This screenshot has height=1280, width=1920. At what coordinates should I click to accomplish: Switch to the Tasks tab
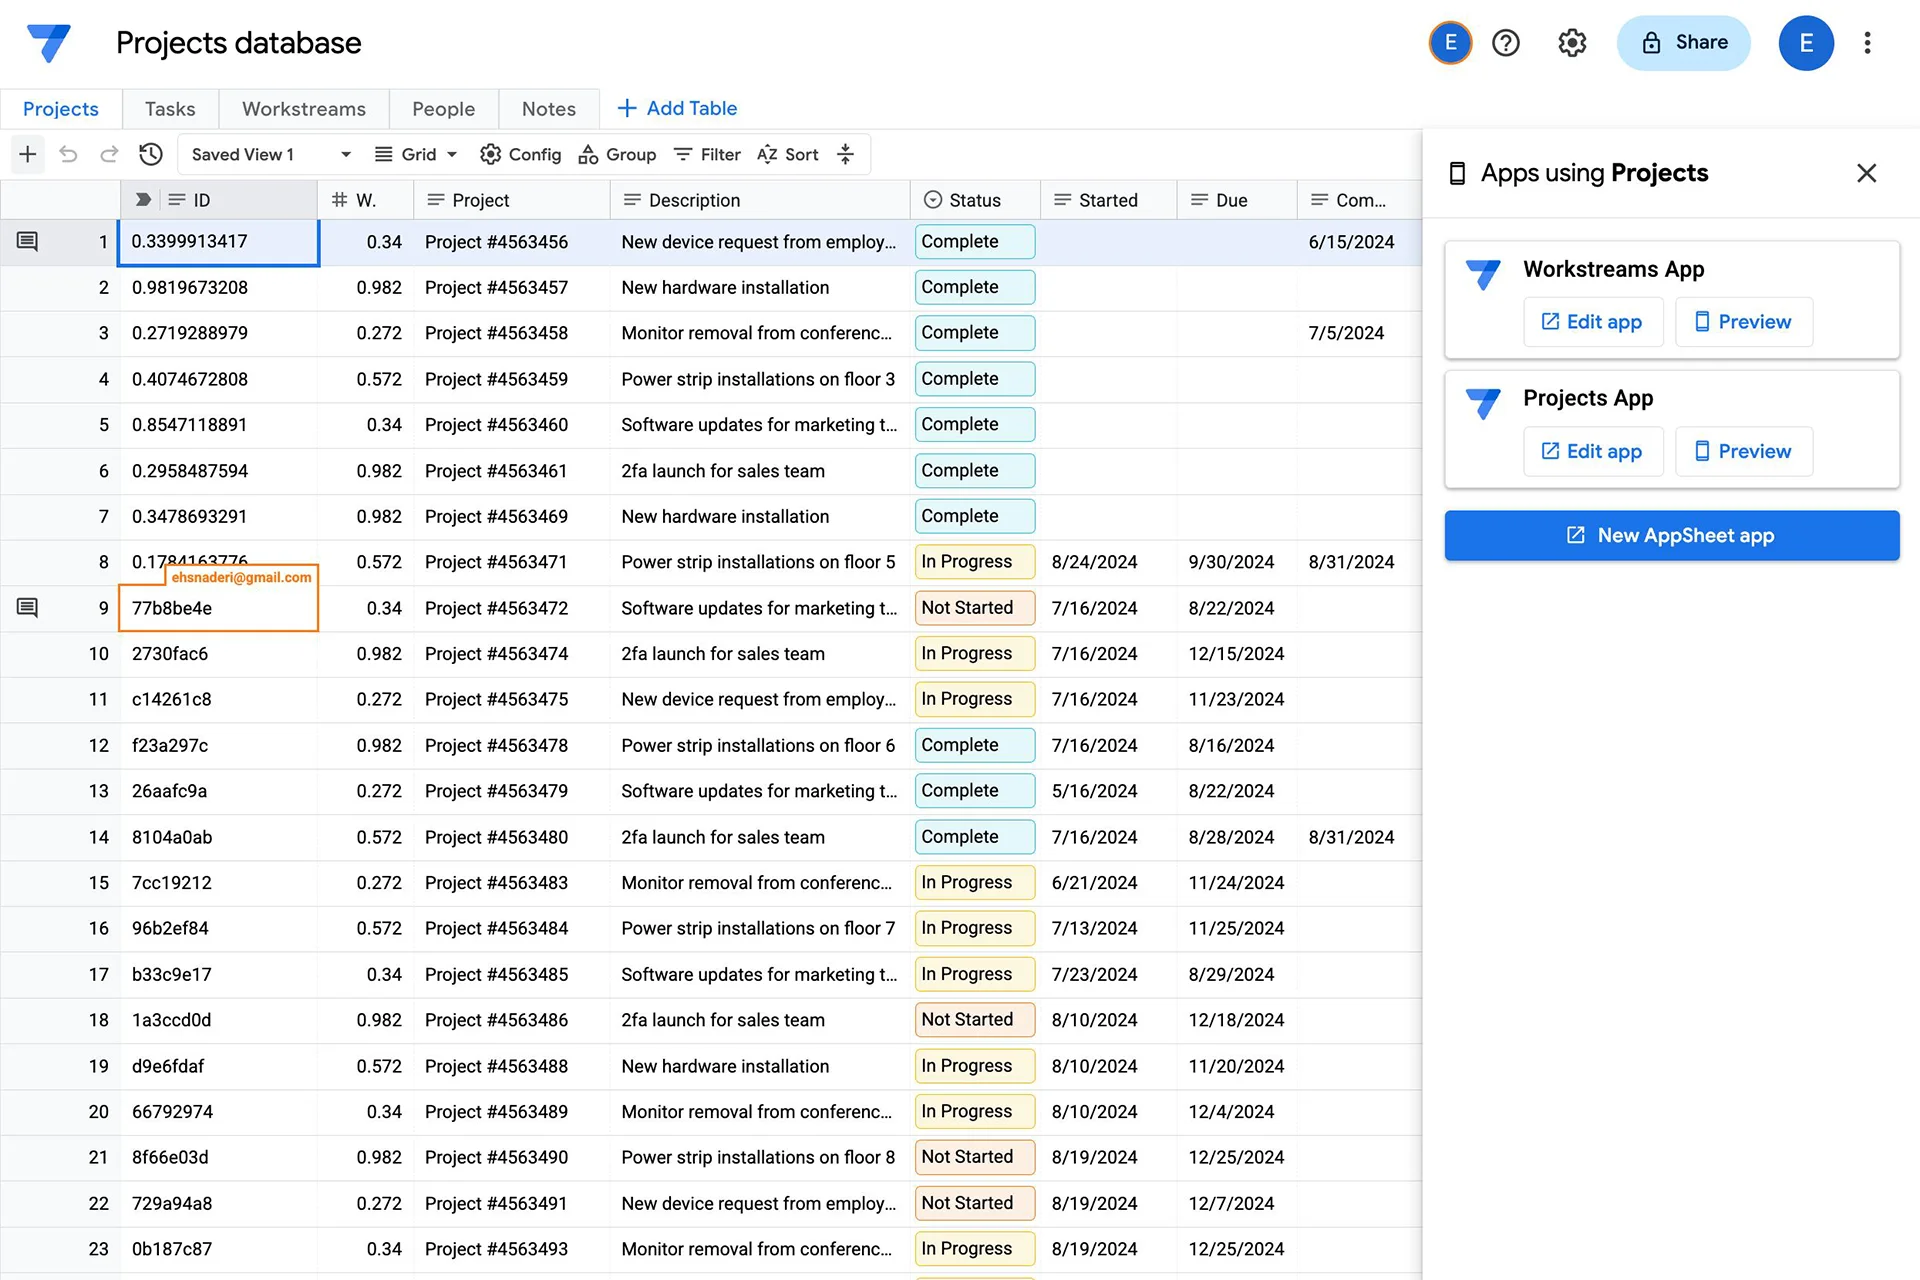point(170,109)
